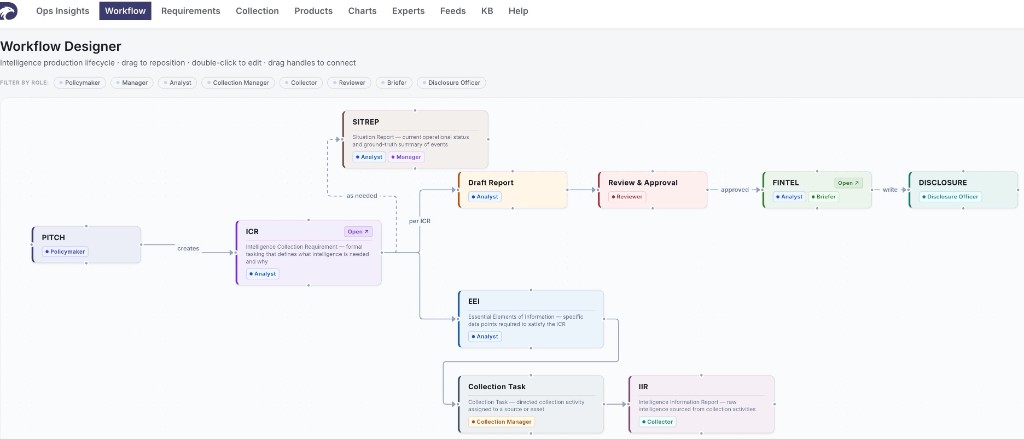Image resolution: width=1024 pixels, height=439 pixels.
Task: Click the app logo icon
Action: click(8, 10)
